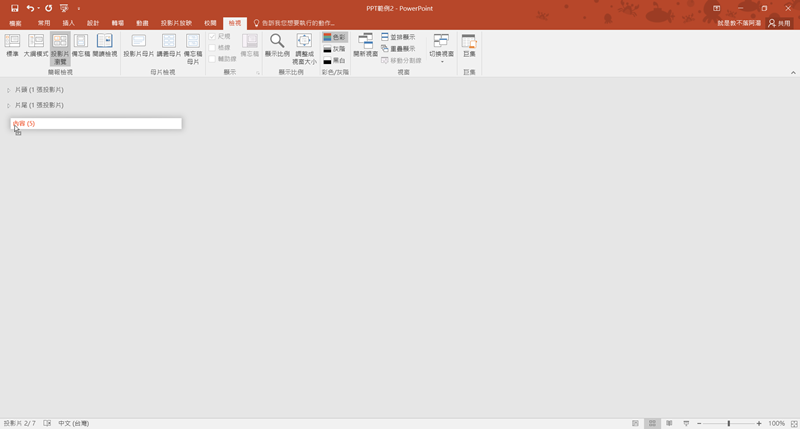Start slideshow from beginning via quick access
This screenshot has width=800, height=429.
[64, 8]
